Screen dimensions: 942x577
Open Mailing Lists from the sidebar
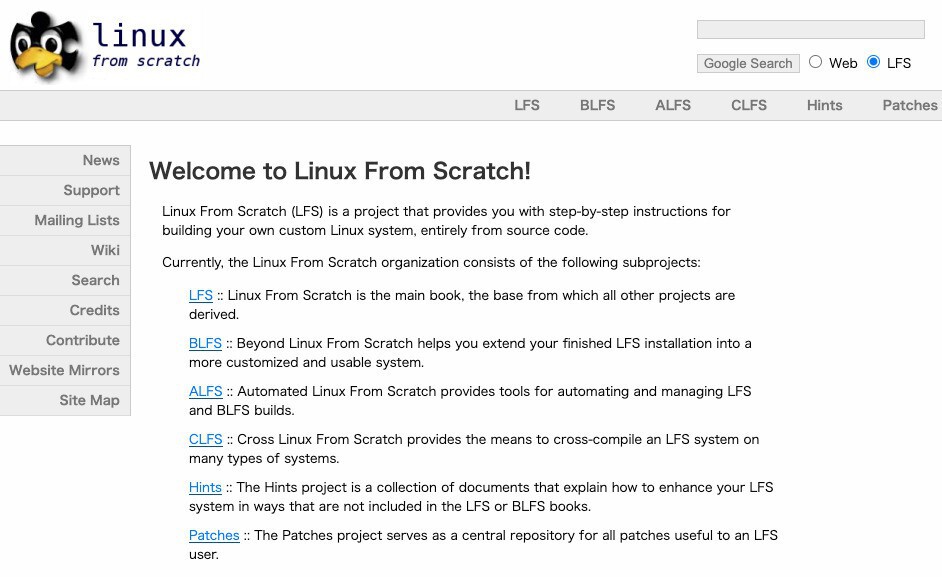click(77, 220)
